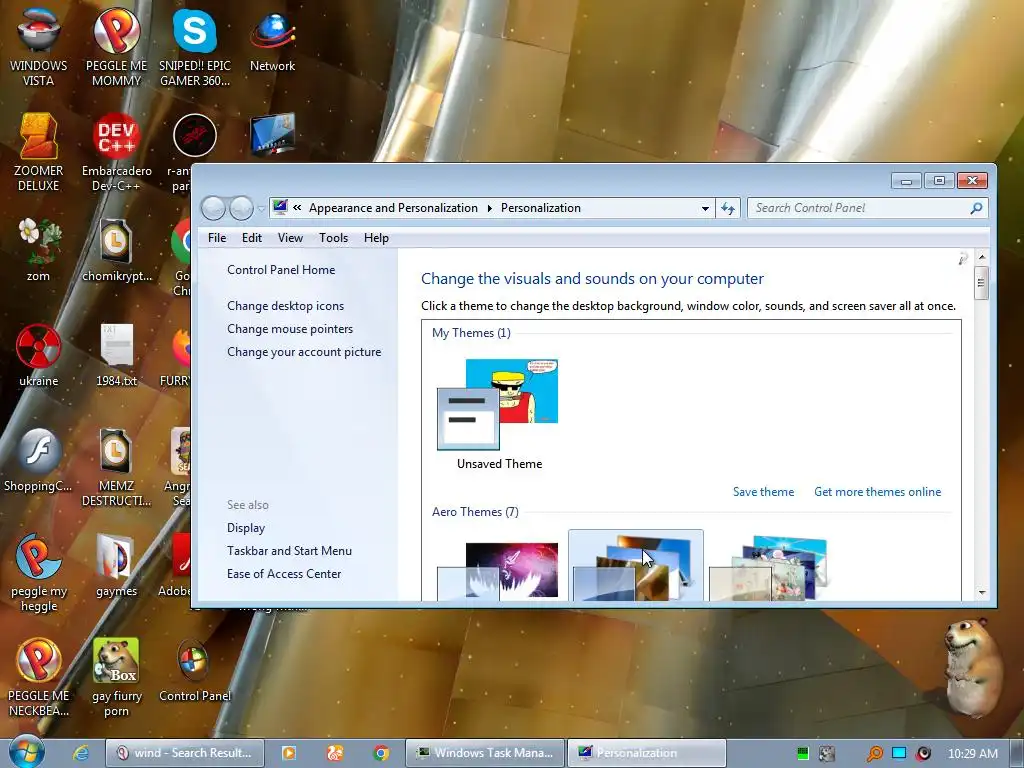Image resolution: width=1024 pixels, height=768 pixels.
Task: Refresh the Control Panel address bar
Action: coord(728,208)
